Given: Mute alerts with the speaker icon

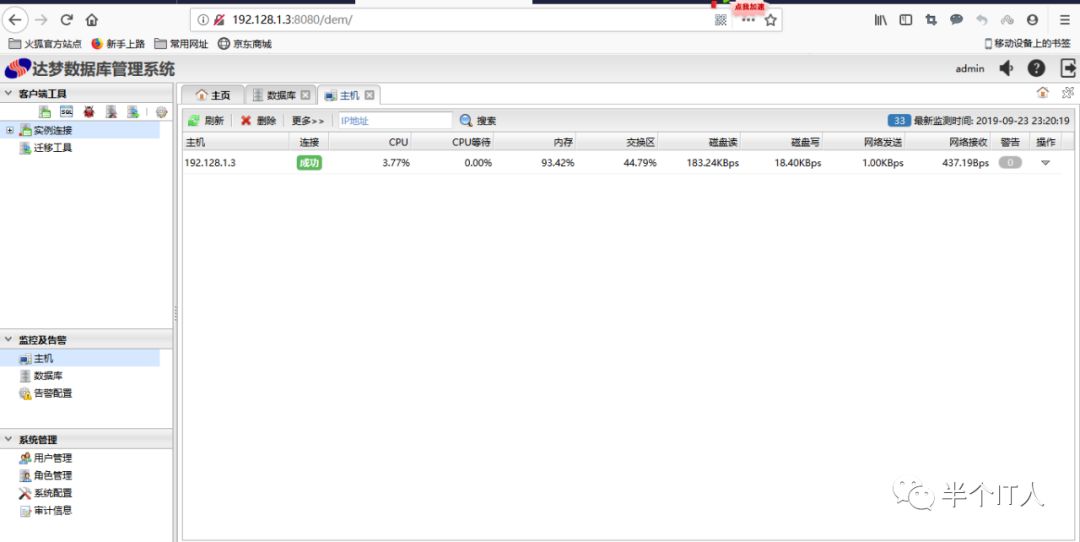Looking at the screenshot, I should point(1006,68).
